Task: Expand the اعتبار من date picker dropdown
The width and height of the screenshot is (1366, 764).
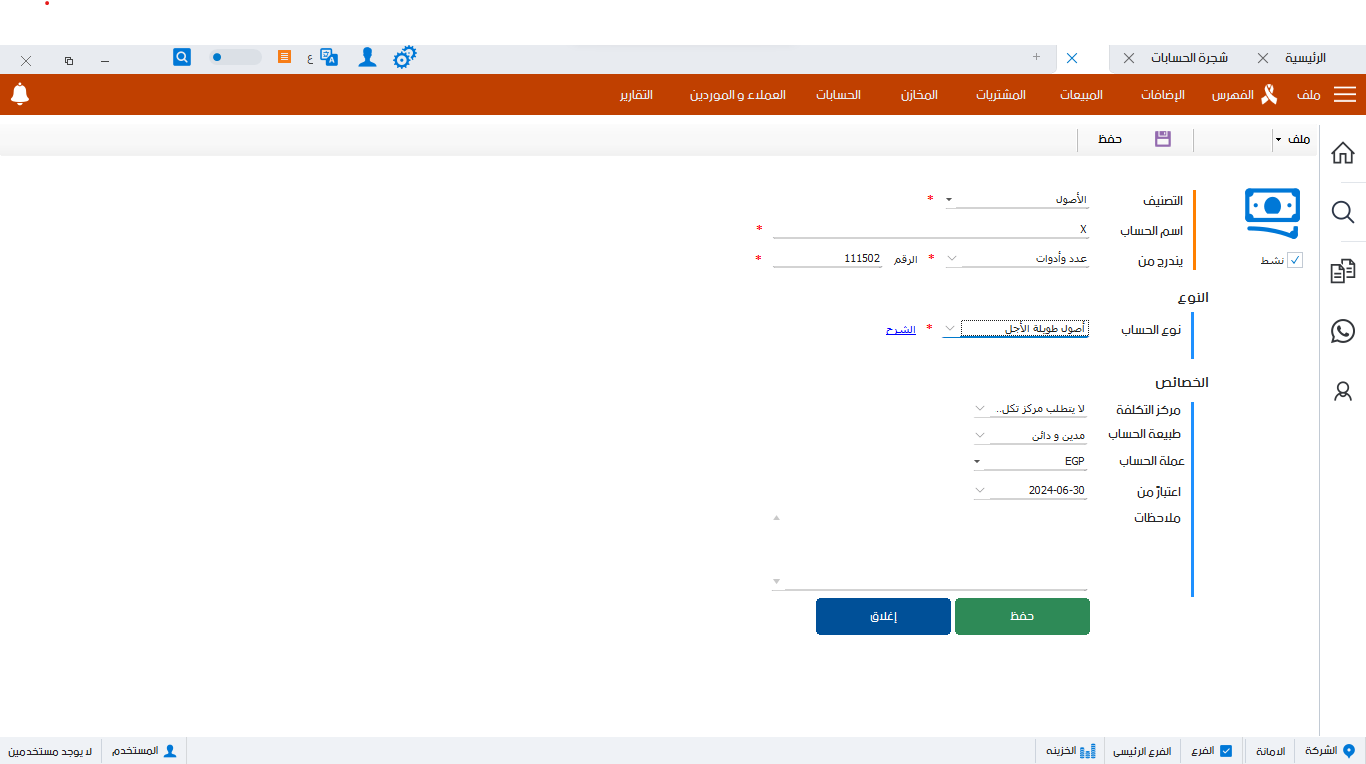Action: 981,490
